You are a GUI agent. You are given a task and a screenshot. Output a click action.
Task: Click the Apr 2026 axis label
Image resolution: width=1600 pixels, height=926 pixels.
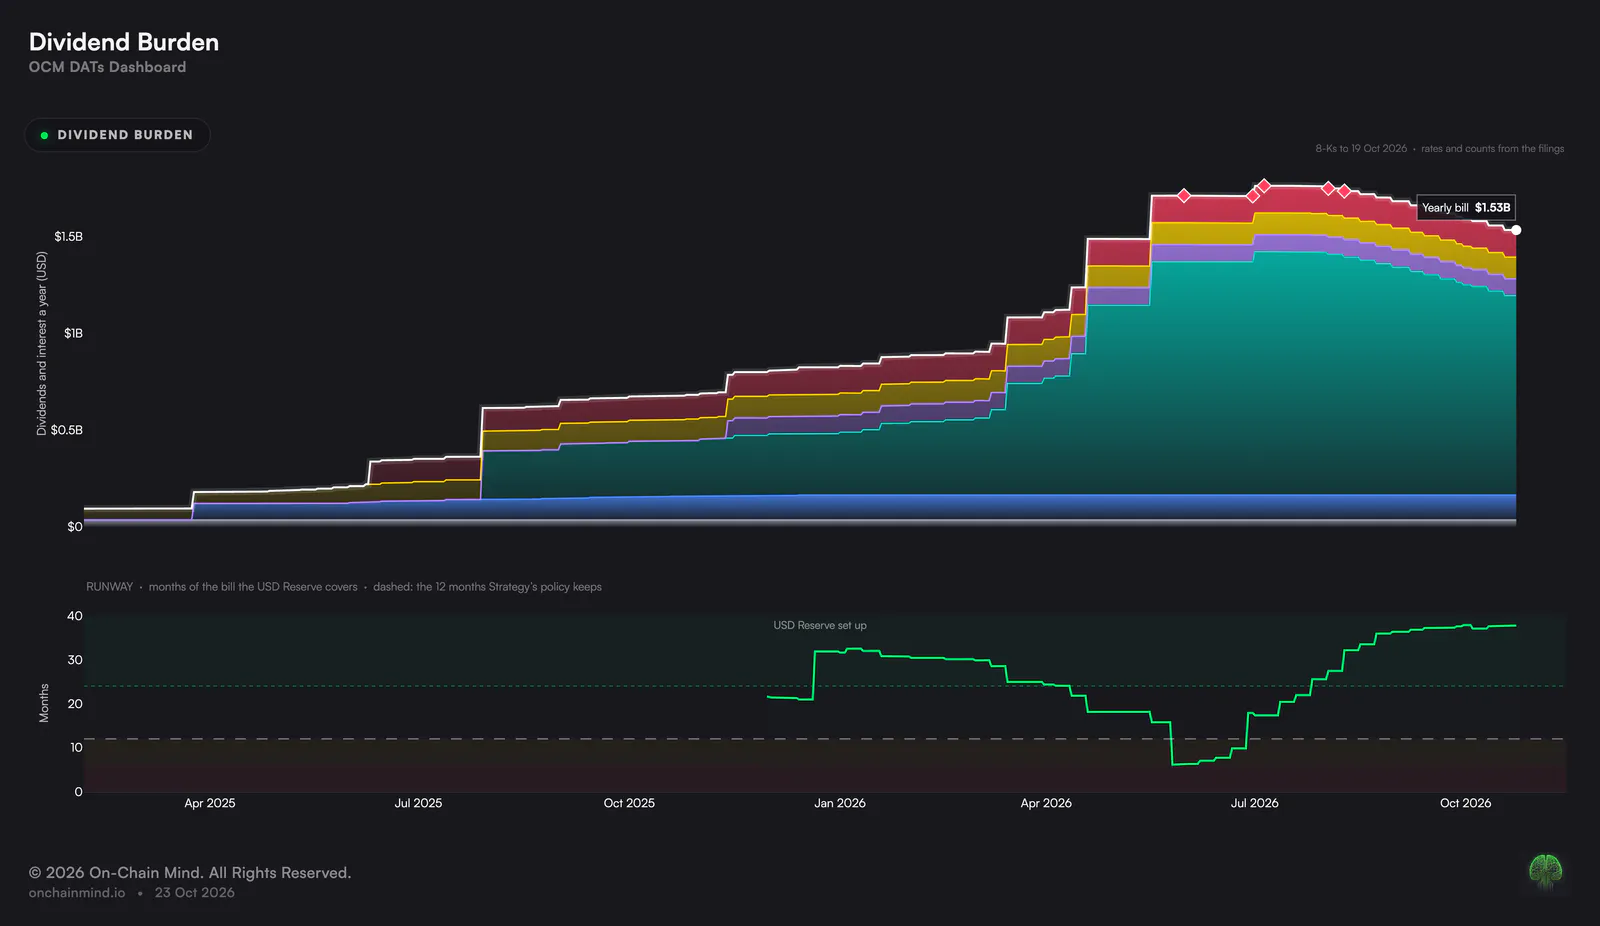point(1046,803)
